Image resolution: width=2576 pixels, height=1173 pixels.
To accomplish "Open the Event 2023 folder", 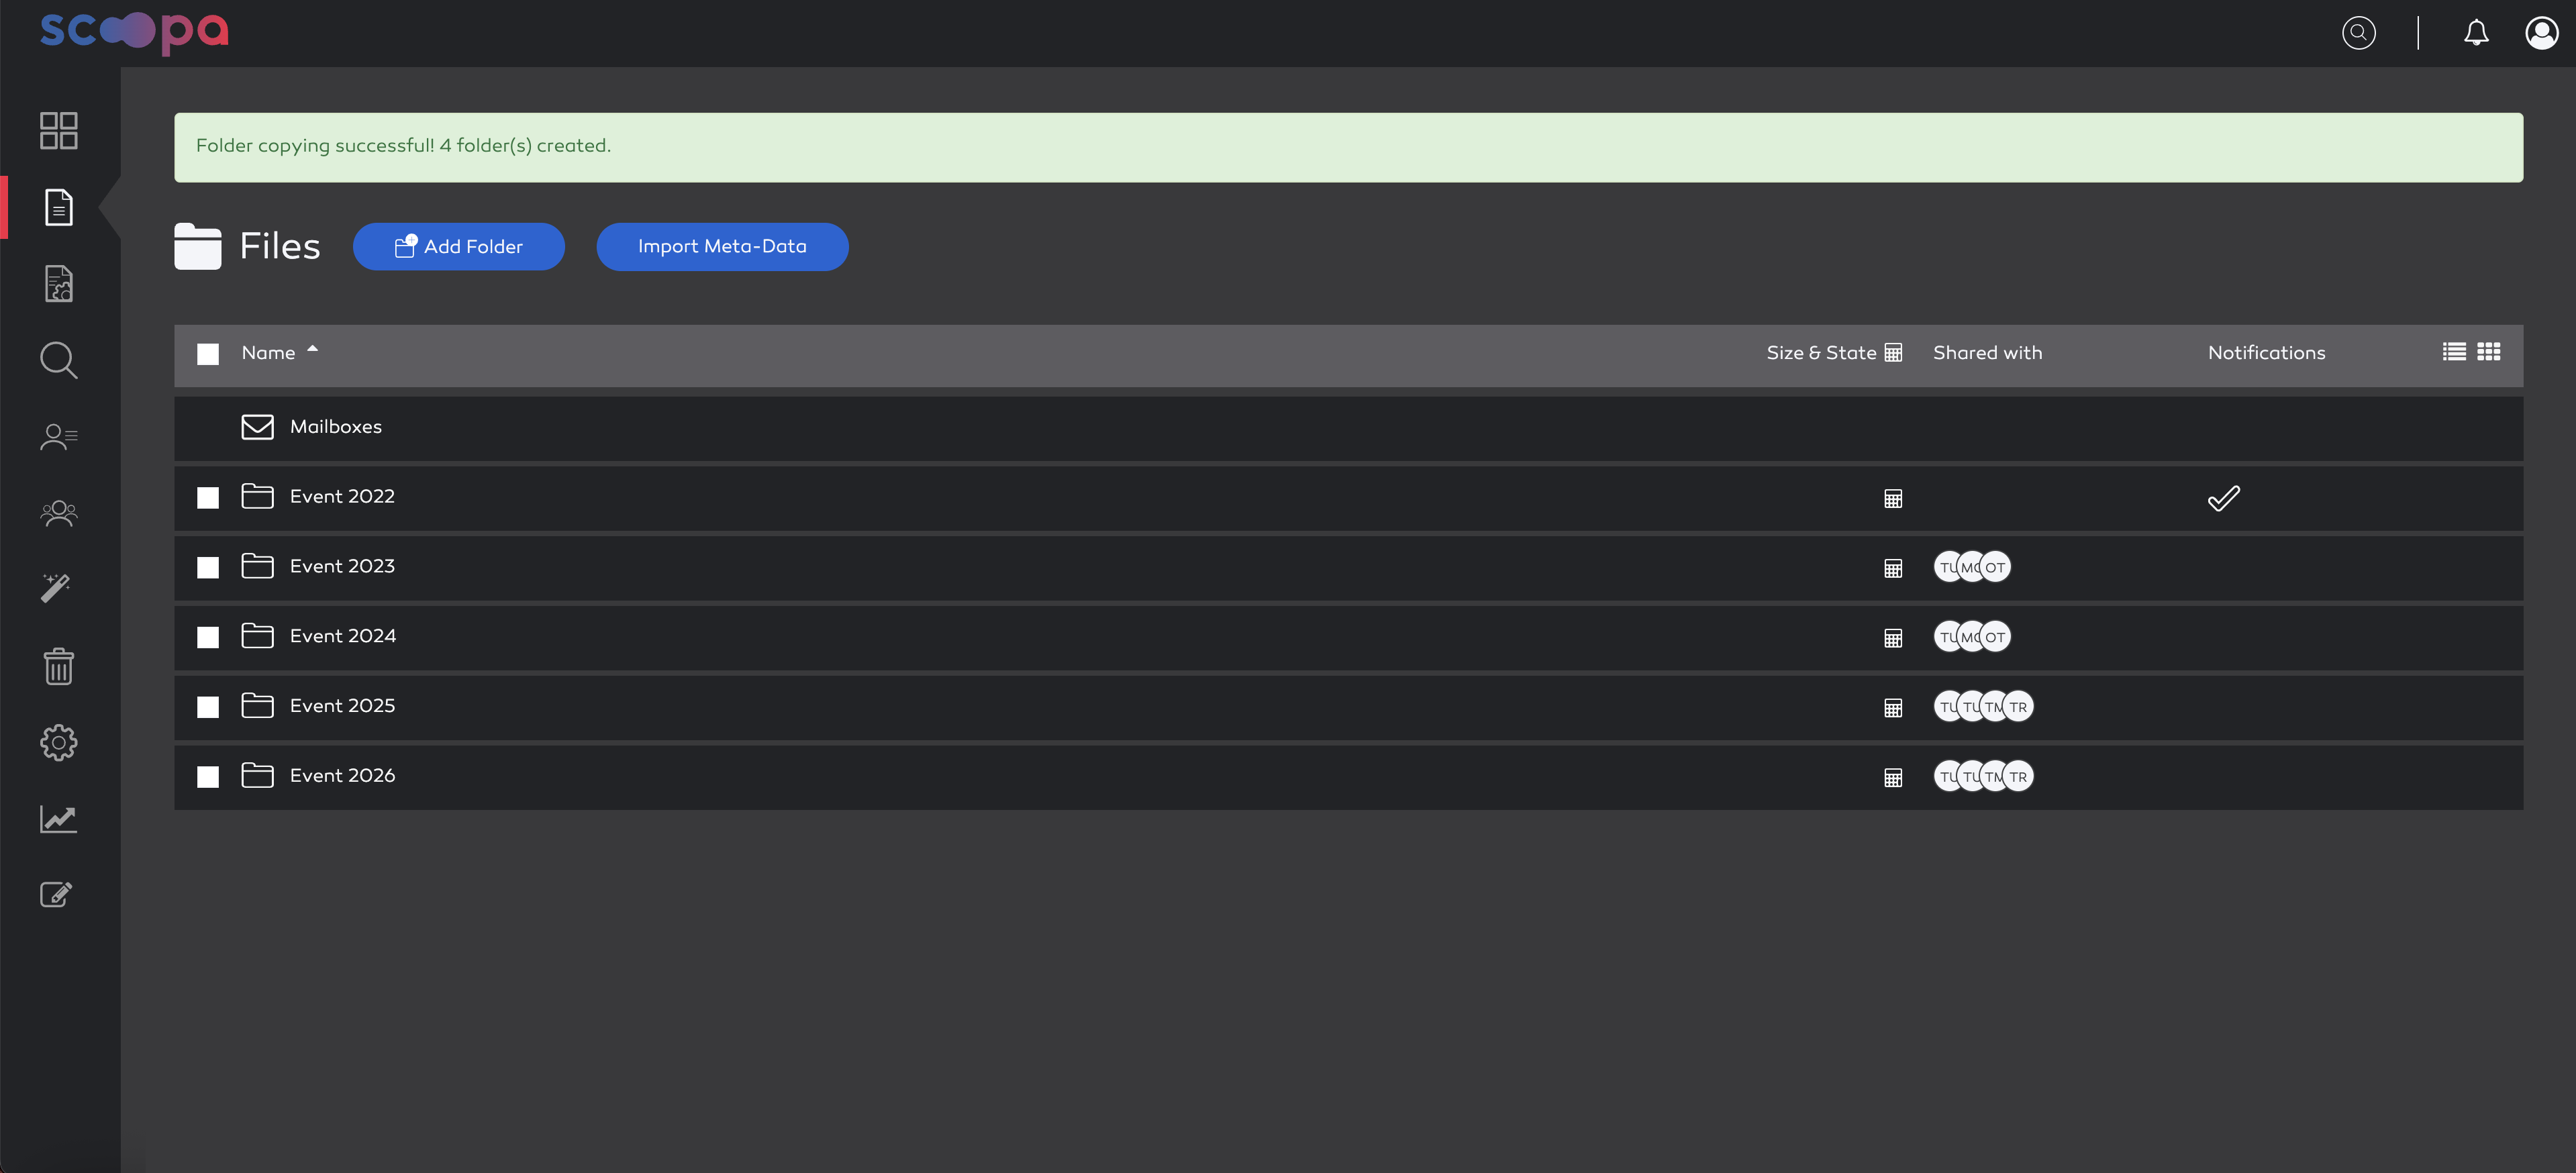I will point(342,567).
